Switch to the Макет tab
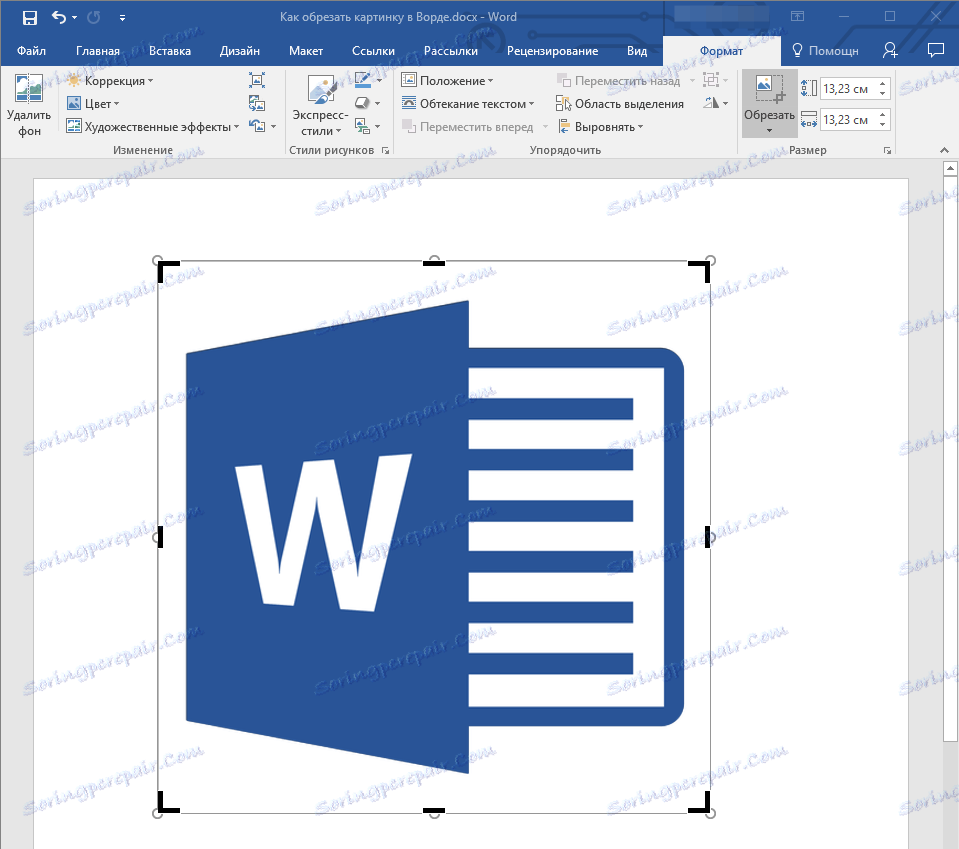Screen dimensions: 959x849 306,51
